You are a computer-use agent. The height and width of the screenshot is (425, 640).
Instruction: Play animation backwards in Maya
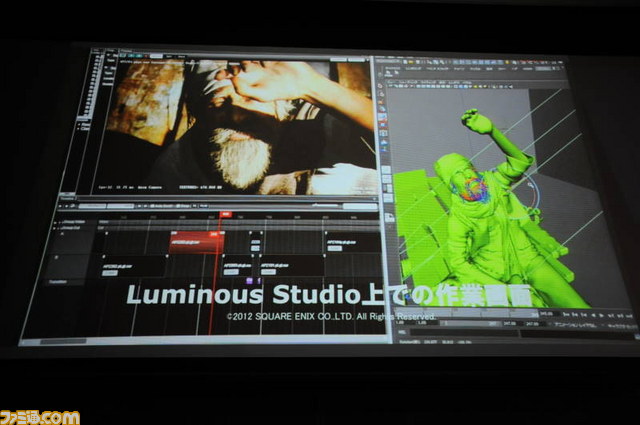(593, 316)
